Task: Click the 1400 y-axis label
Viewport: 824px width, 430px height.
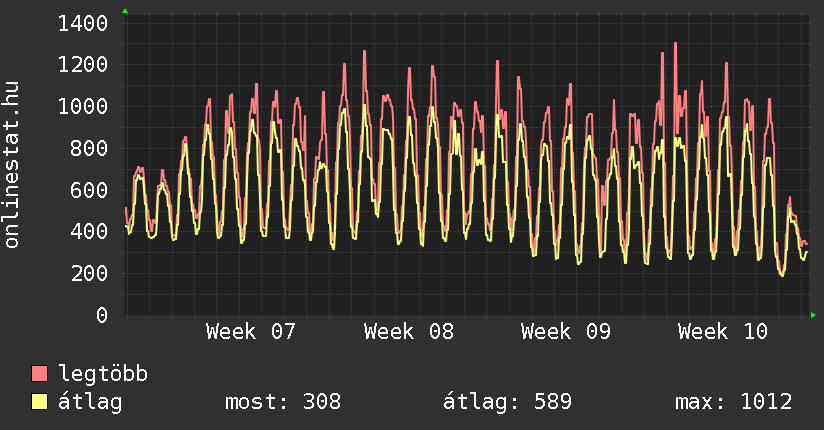Action: (x=84, y=23)
